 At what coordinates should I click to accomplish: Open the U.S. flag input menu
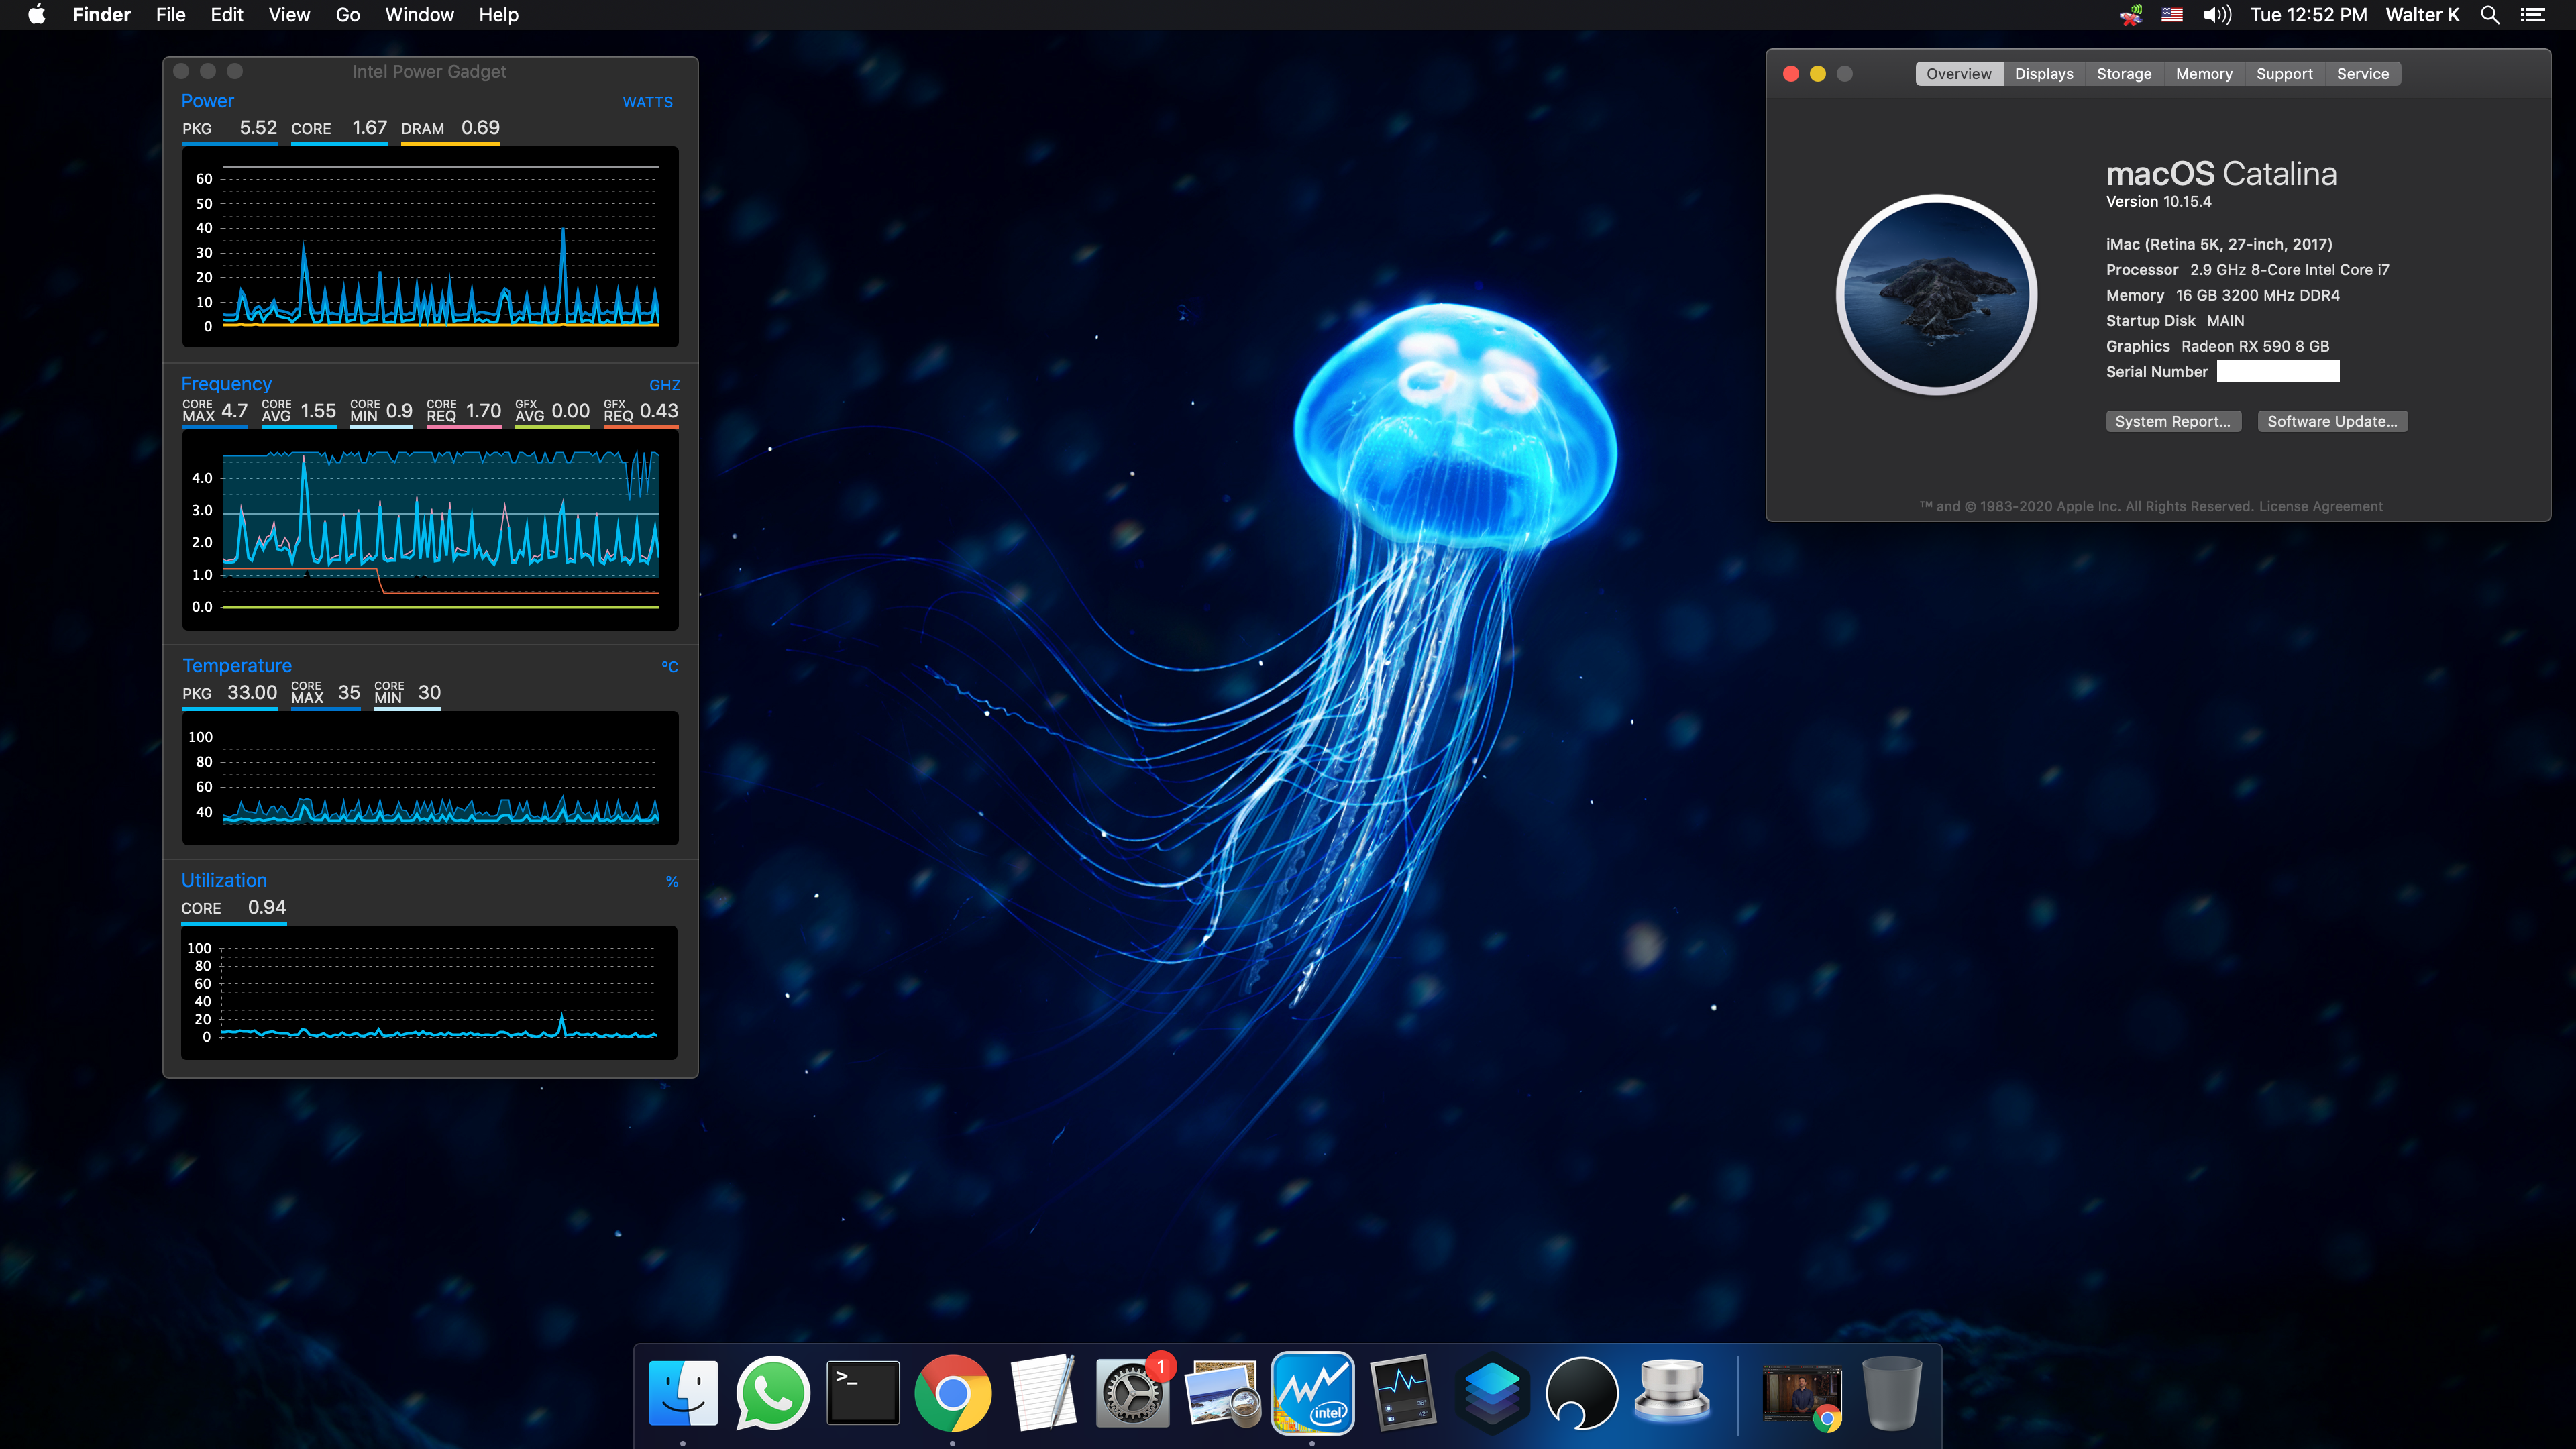click(2172, 15)
